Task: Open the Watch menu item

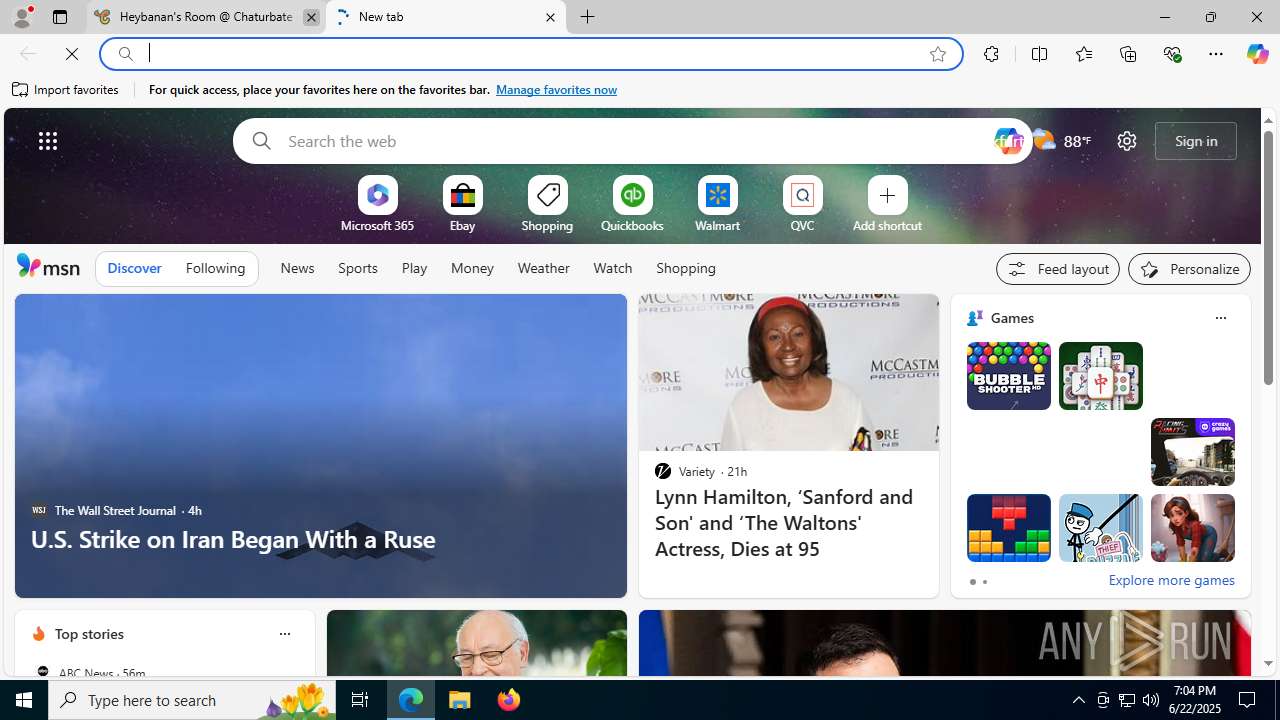Action: tap(612, 268)
